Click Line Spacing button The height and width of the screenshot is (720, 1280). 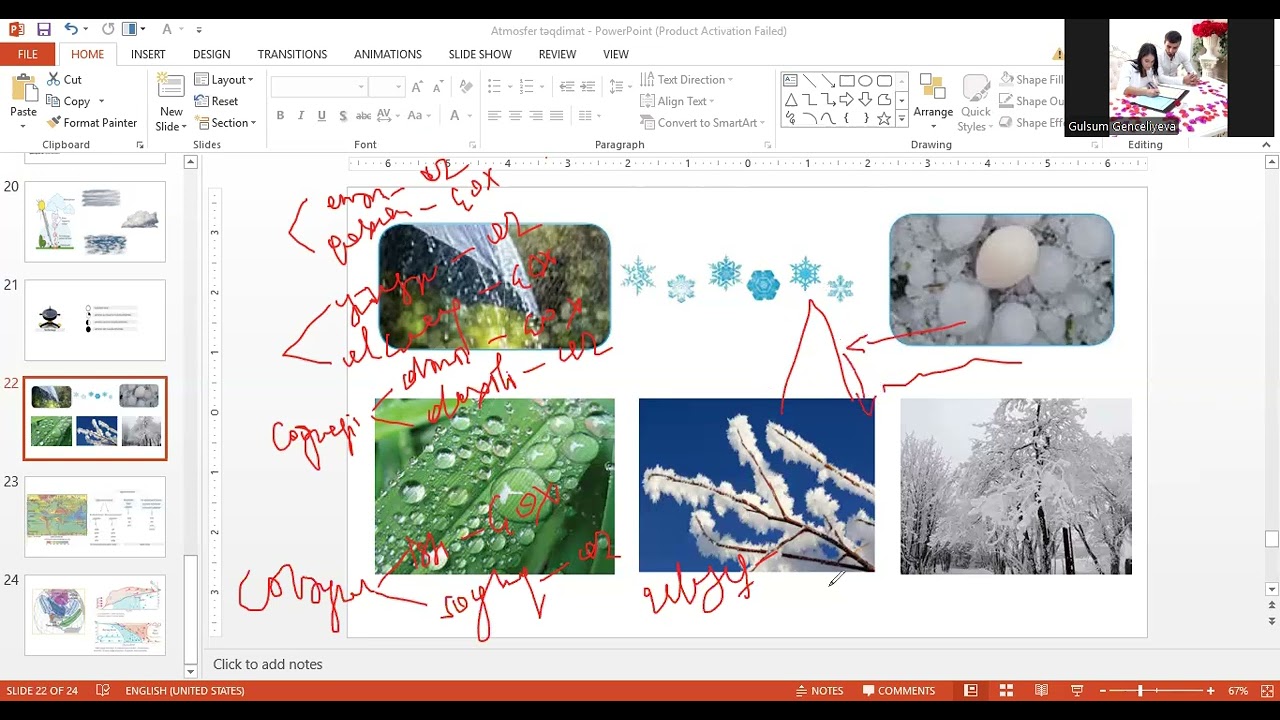click(619, 87)
